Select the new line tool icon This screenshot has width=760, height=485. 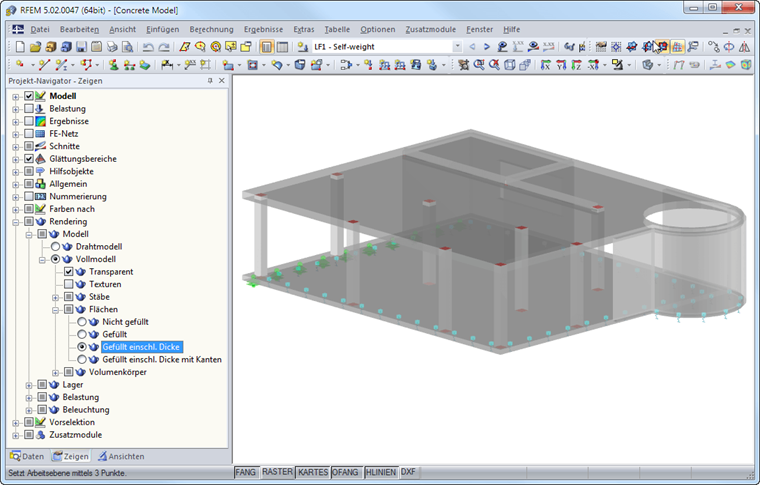[44, 64]
